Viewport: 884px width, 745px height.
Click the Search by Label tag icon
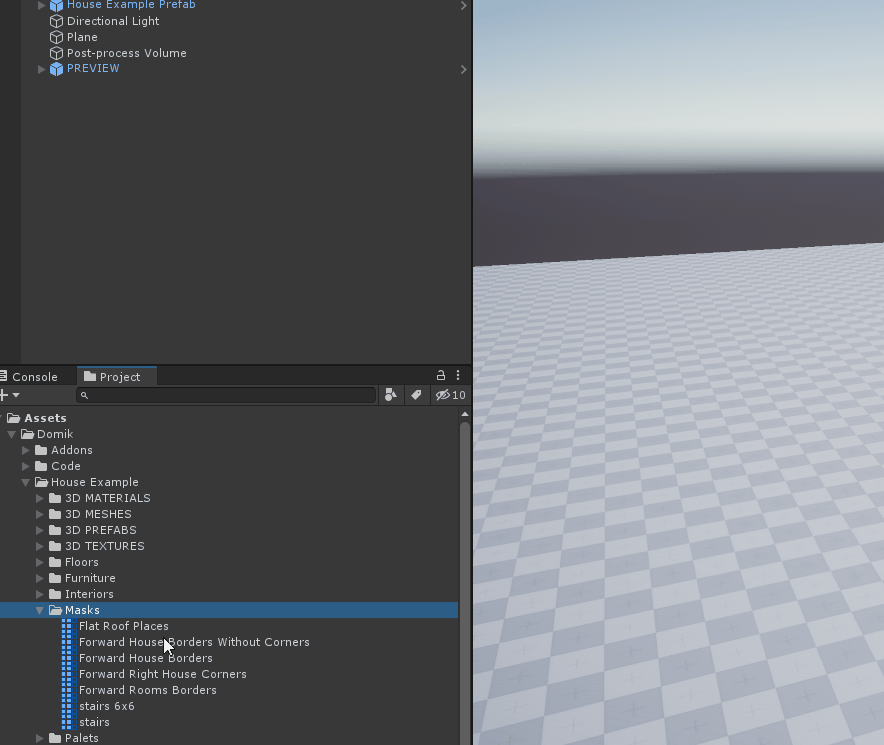[416, 395]
